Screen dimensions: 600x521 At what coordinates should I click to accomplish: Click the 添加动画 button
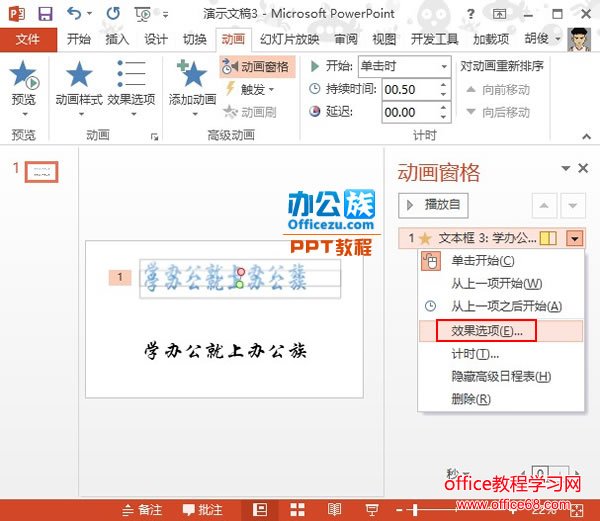[x=192, y=89]
